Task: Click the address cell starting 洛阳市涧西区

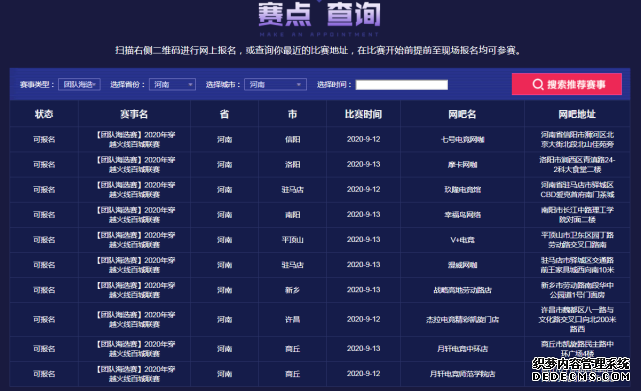Action: click(x=577, y=164)
